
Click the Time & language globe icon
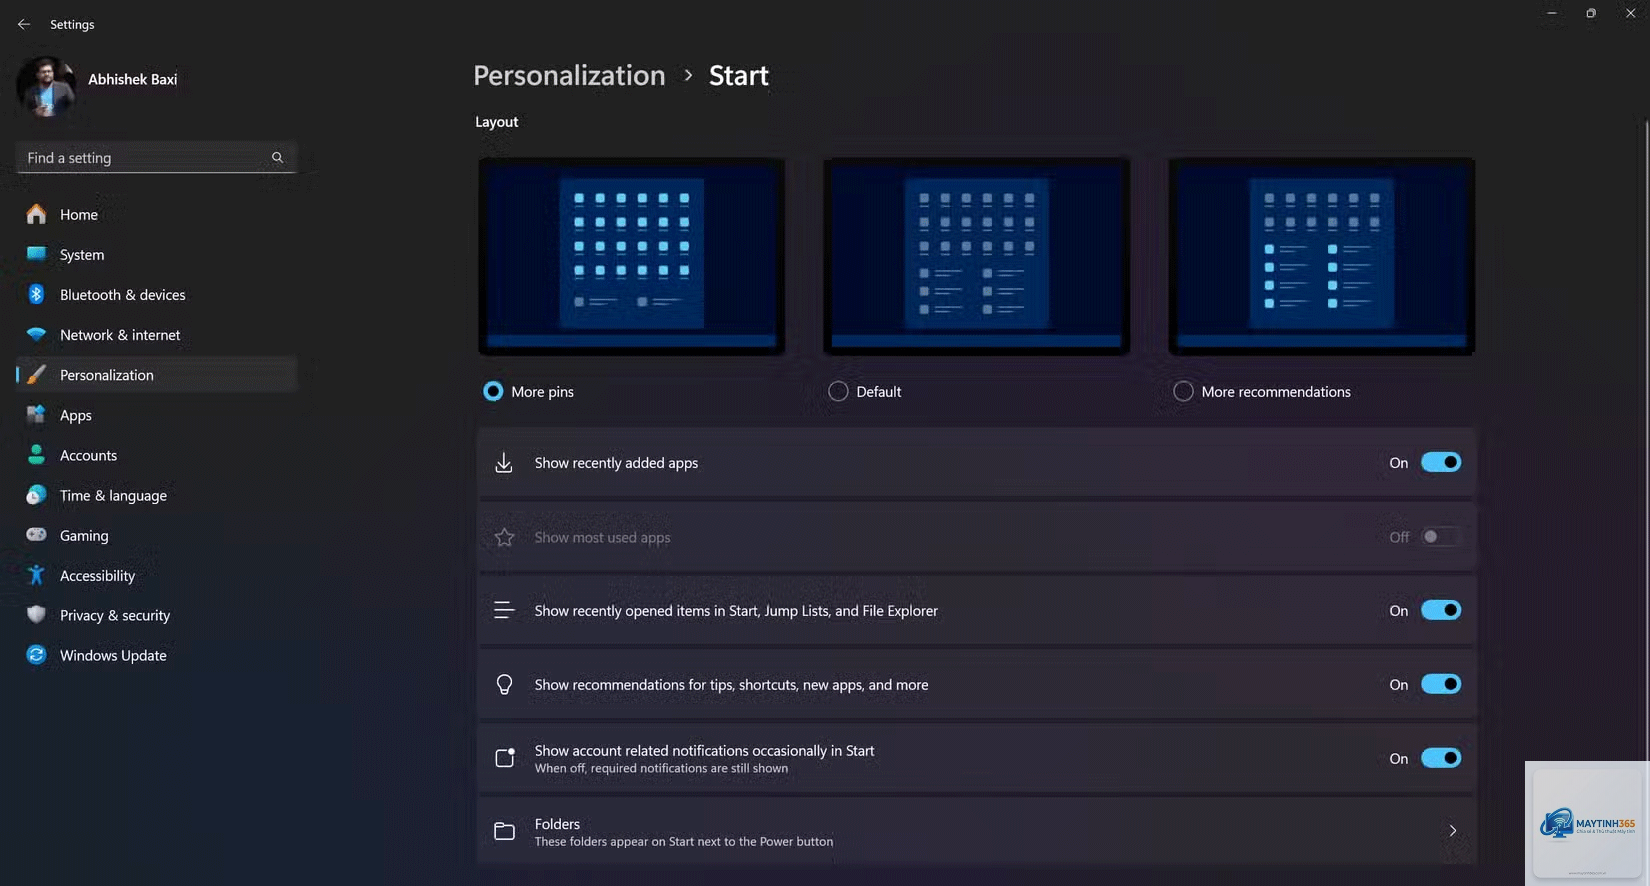click(36, 495)
